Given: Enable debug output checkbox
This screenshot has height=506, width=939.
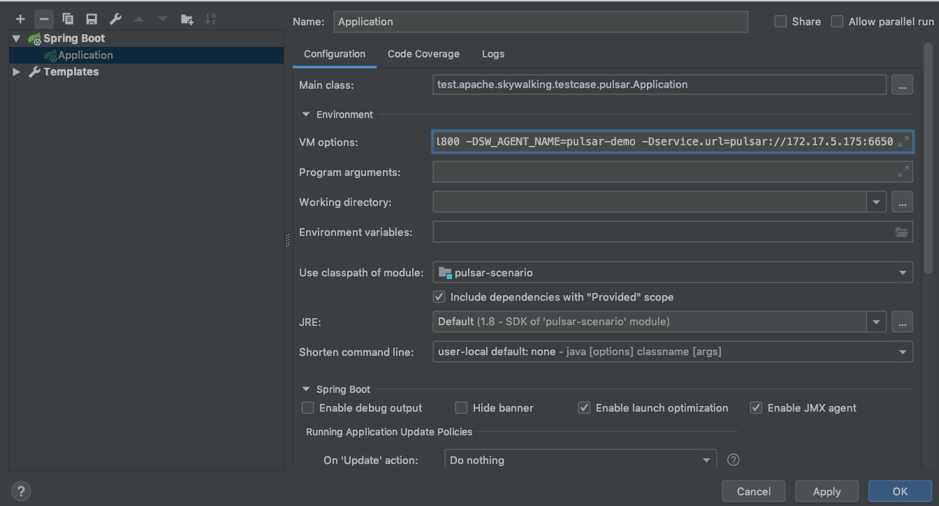Looking at the screenshot, I should click(308, 408).
